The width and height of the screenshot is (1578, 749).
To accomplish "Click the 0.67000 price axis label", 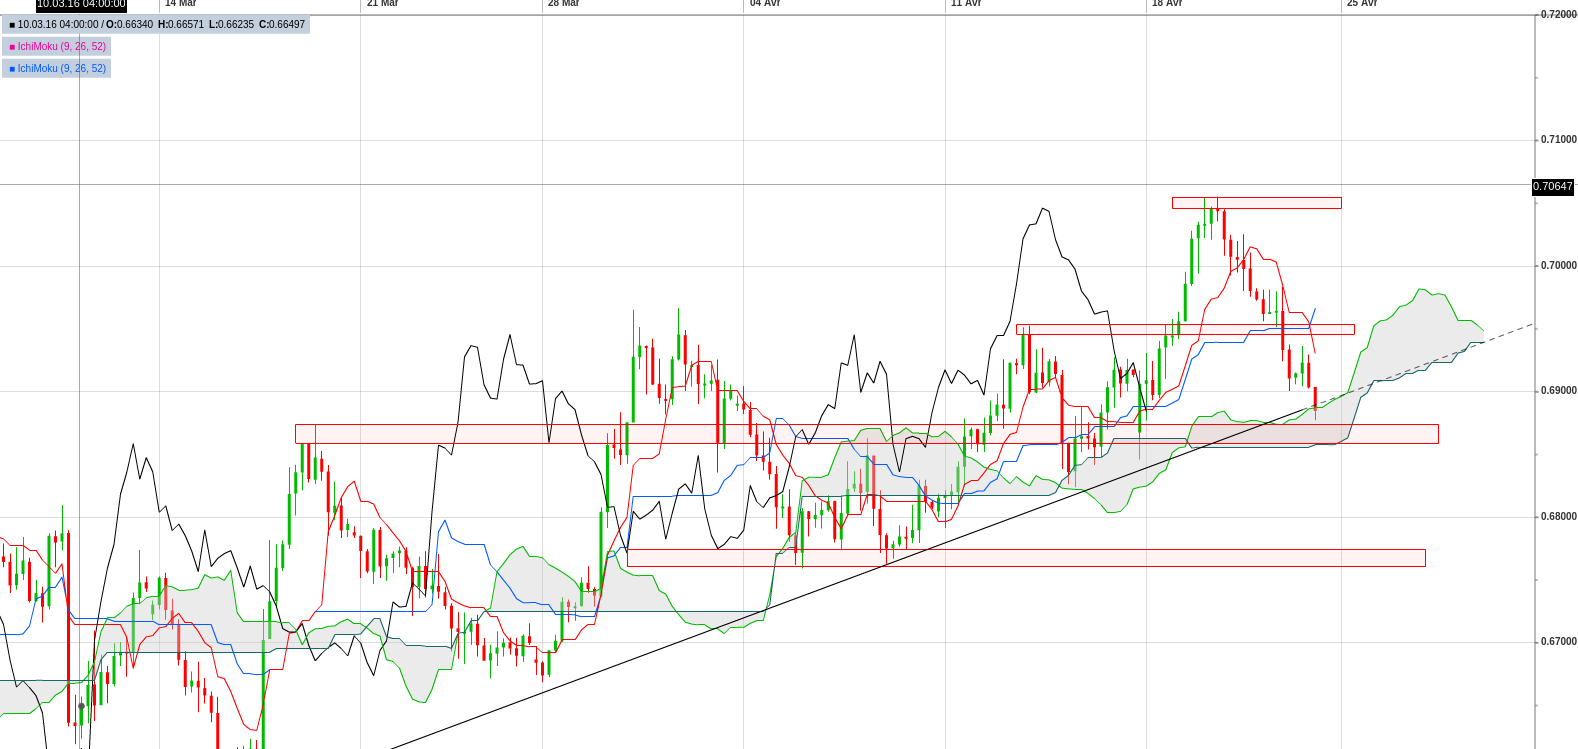I will tap(1558, 642).
